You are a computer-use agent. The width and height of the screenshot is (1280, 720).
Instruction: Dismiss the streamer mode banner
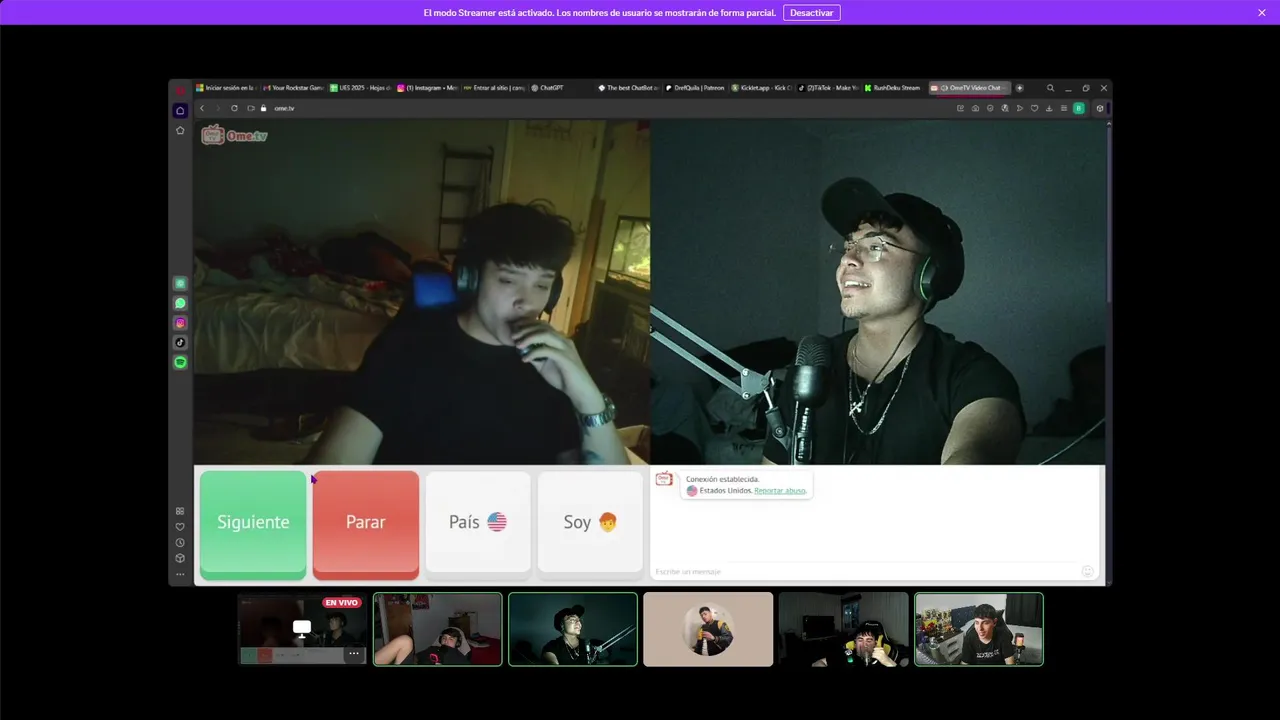pyautogui.click(x=1262, y=13)
